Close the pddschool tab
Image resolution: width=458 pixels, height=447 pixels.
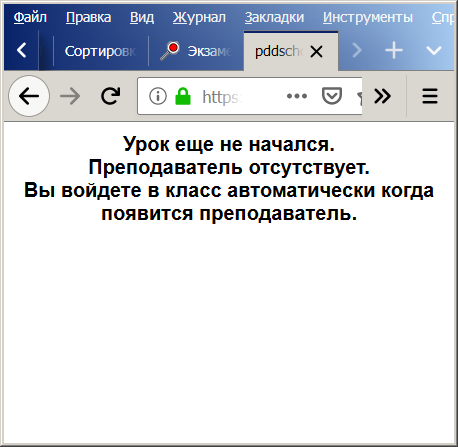pos(316,52)
